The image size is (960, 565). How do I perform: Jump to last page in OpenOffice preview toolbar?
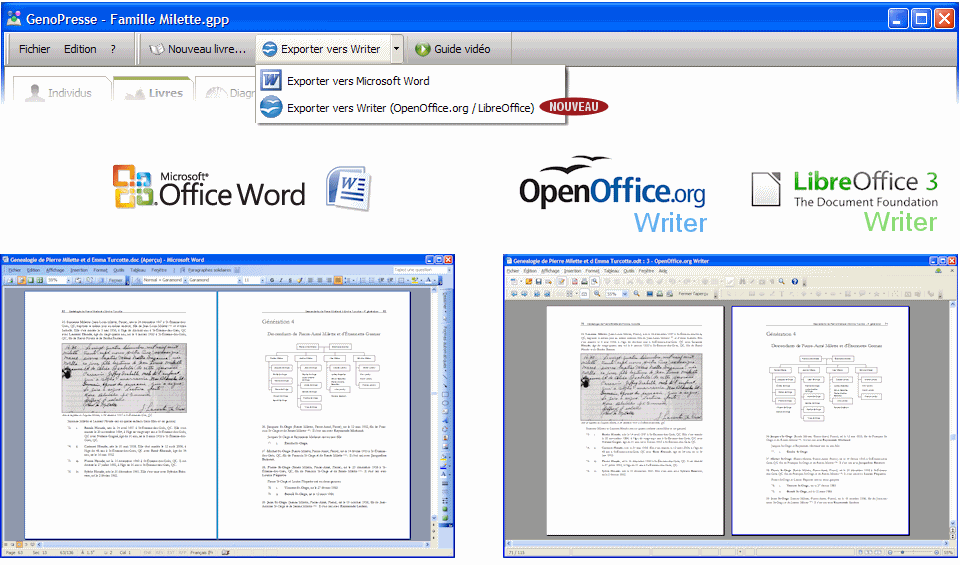tap(547, 293)
